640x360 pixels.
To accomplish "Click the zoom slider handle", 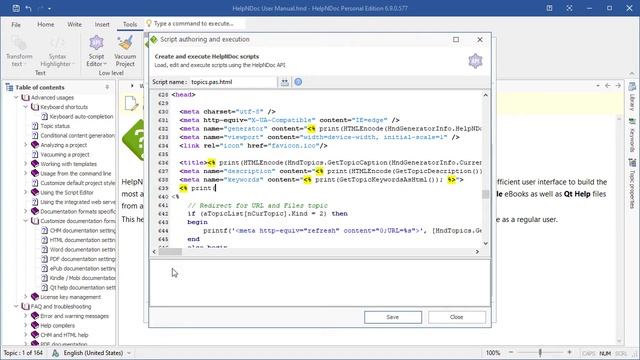I will click(x=540, y=353).
